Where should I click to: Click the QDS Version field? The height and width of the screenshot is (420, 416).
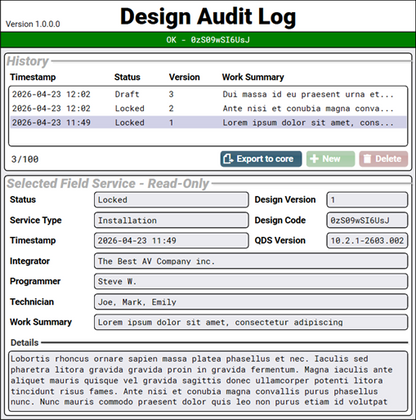coord(367,241)
